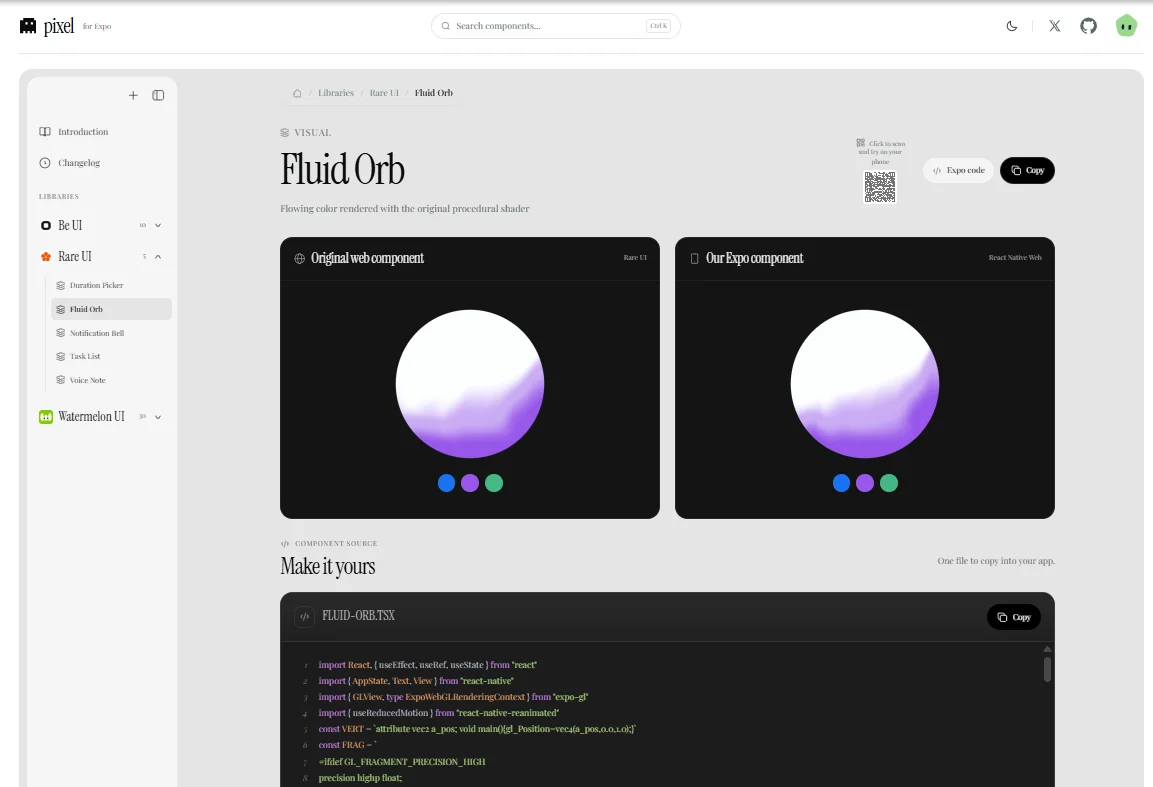Select green color on Original web component
Screen dimensions: 1153x787
click(494, 483)
